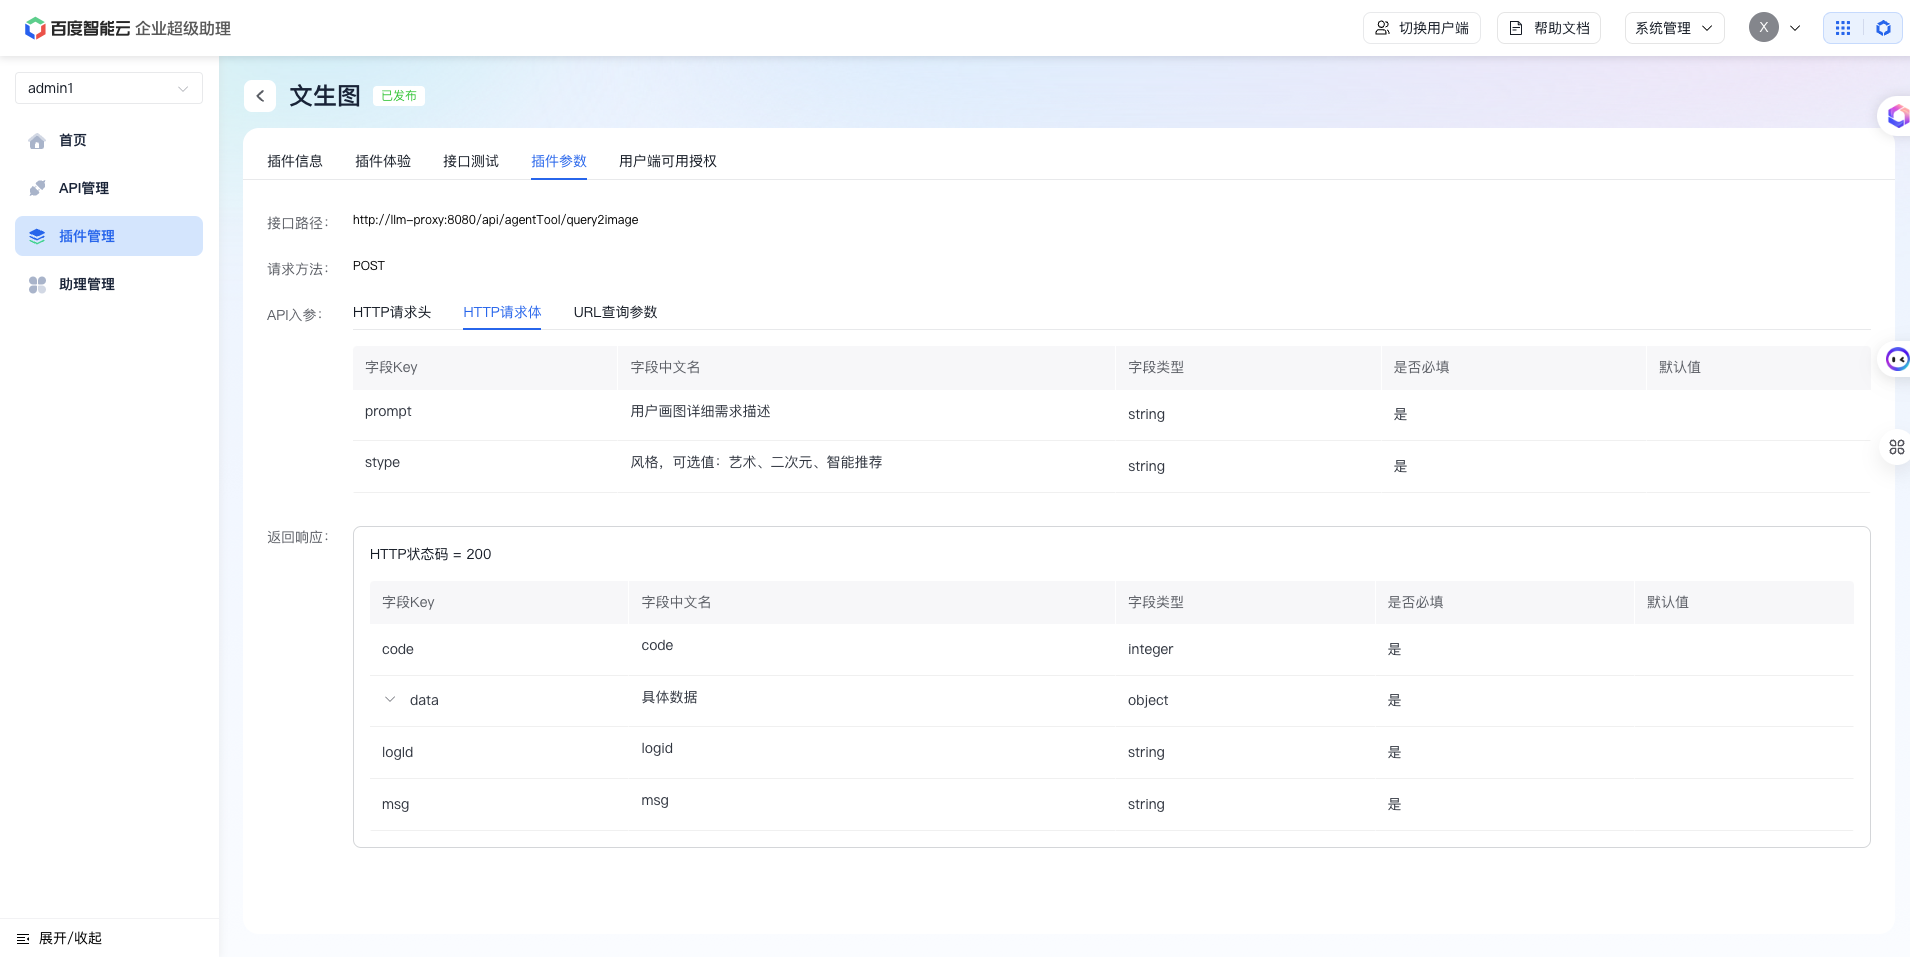Screen dimensions: 1910x957
Task: Click the query2image interface URL text
Action: 495,220
